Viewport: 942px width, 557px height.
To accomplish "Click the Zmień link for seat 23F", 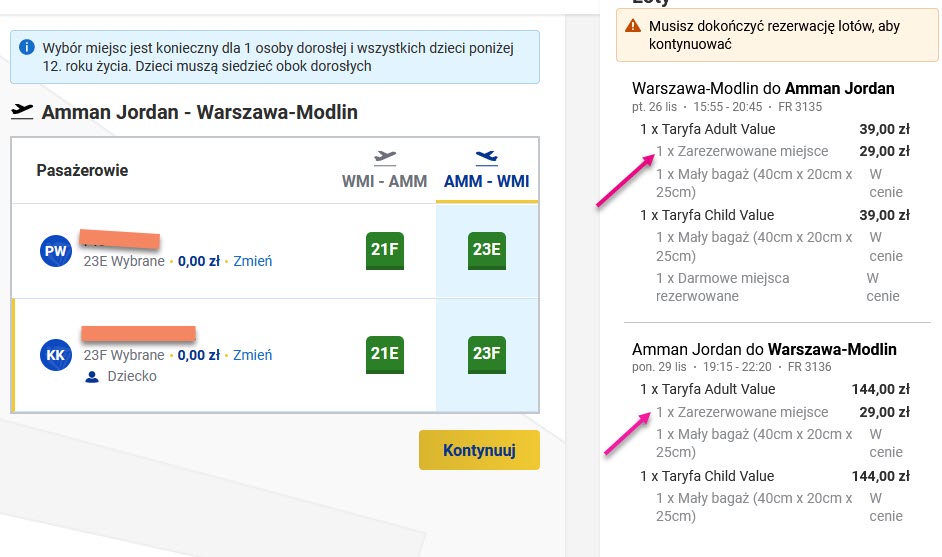I will pyautogui.click(x=252, y=355).
